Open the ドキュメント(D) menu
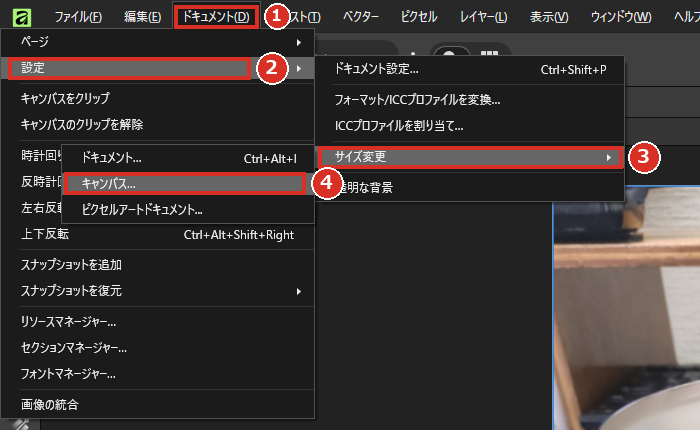700x430 pixels. click(x=216, y=17)
